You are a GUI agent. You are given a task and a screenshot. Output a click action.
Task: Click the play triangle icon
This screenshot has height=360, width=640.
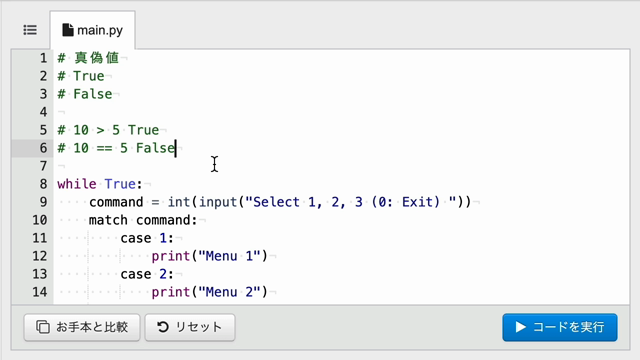click(x=520, y=327)
